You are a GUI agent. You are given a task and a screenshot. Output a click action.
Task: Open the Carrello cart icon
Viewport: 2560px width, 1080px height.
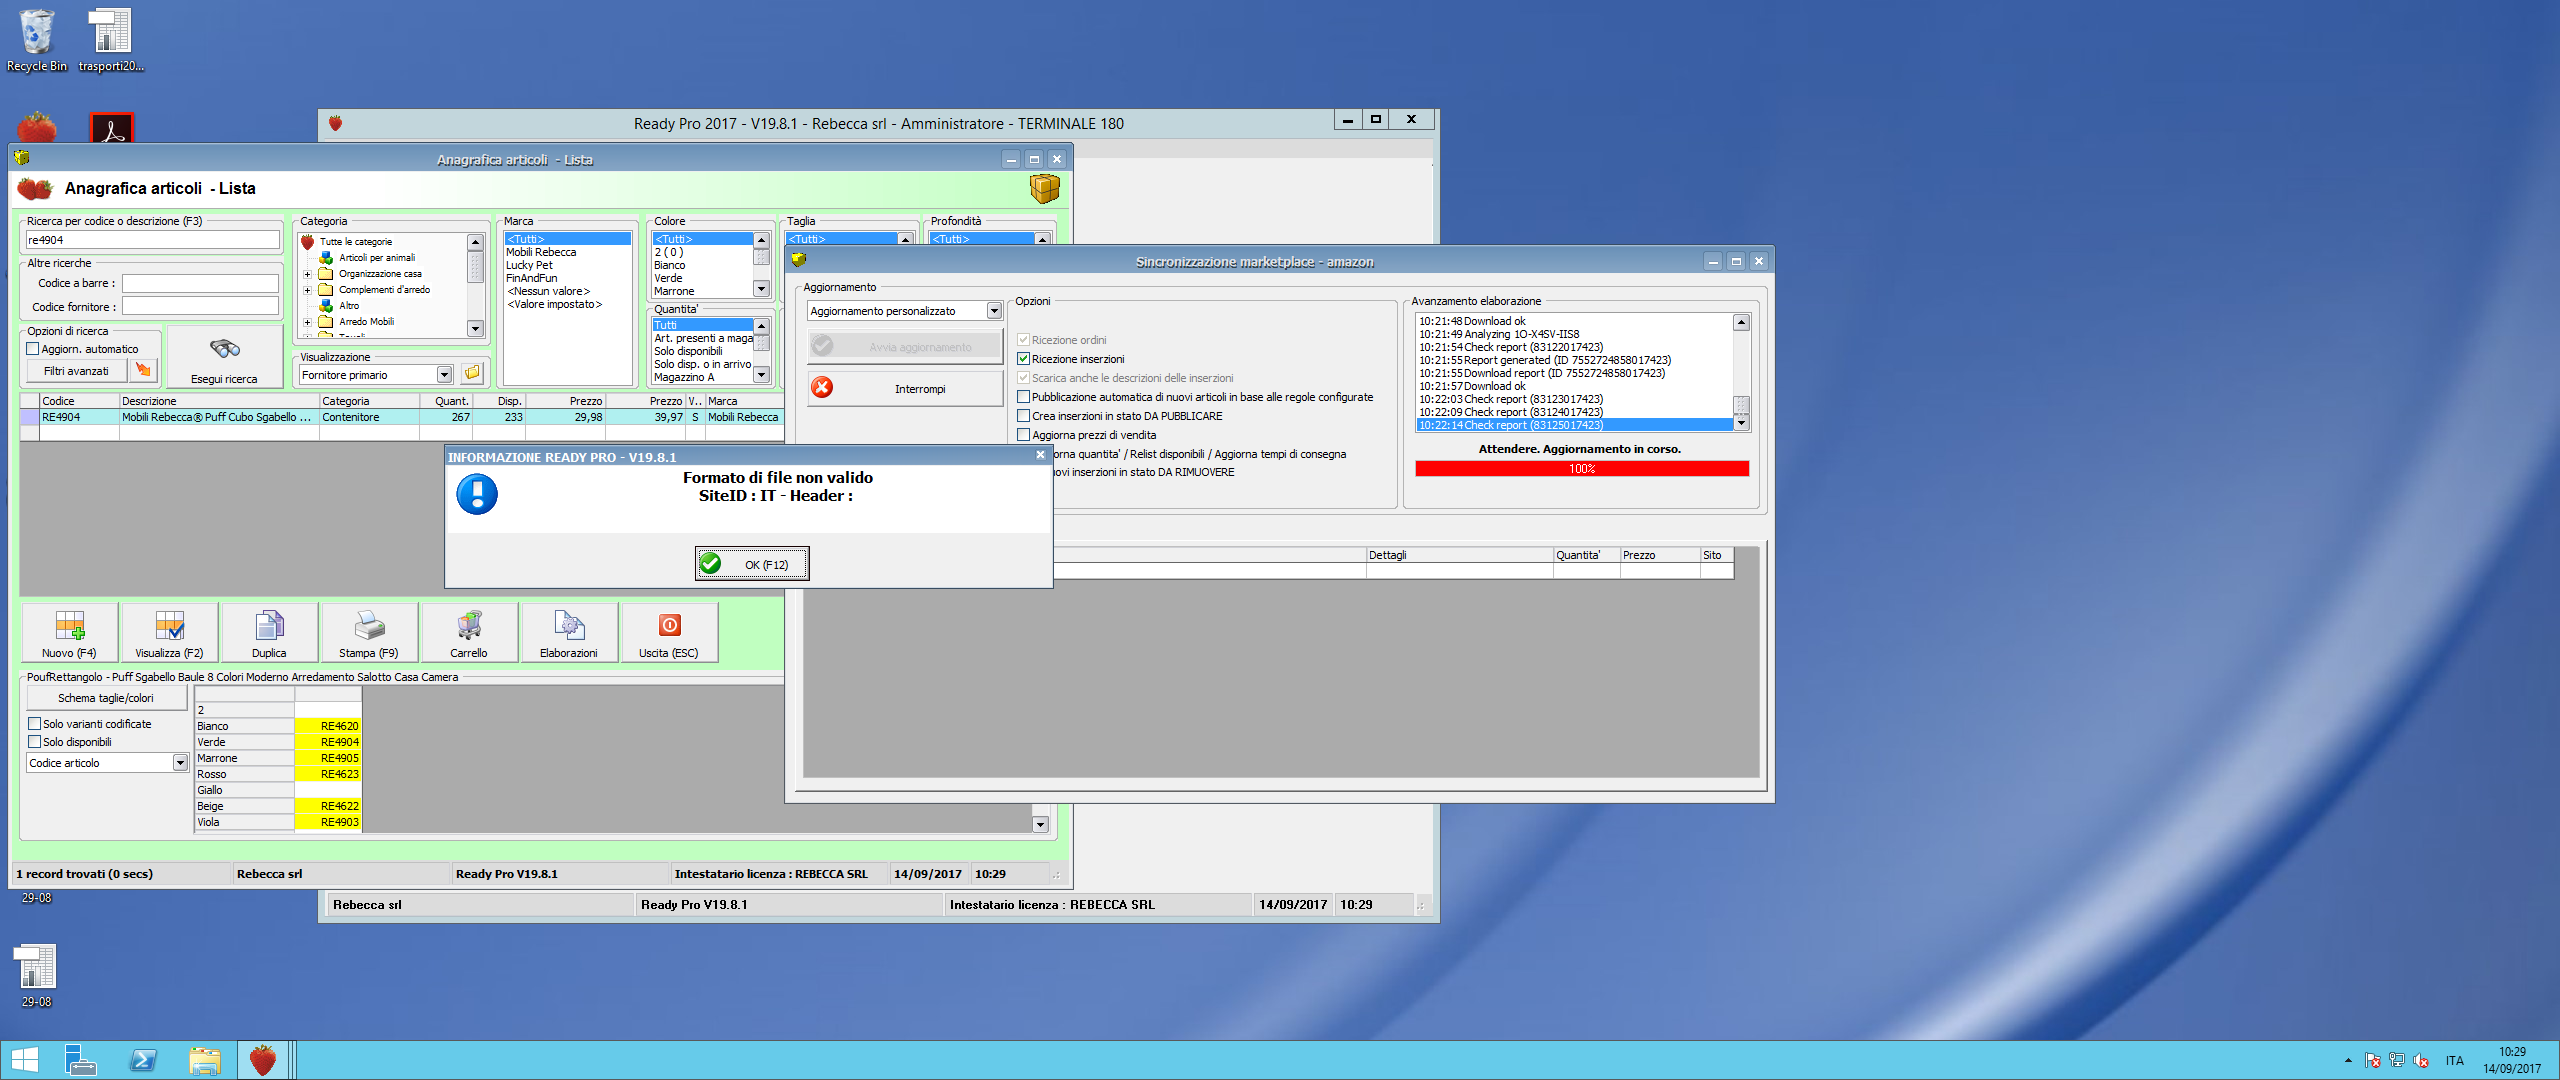pos(469,627)
